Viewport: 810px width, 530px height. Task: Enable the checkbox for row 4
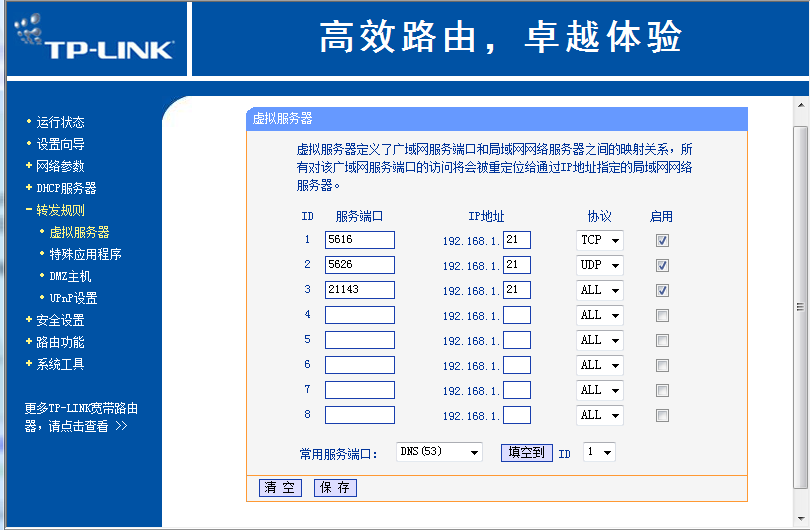pyautogui.click(x=662, y=316)
